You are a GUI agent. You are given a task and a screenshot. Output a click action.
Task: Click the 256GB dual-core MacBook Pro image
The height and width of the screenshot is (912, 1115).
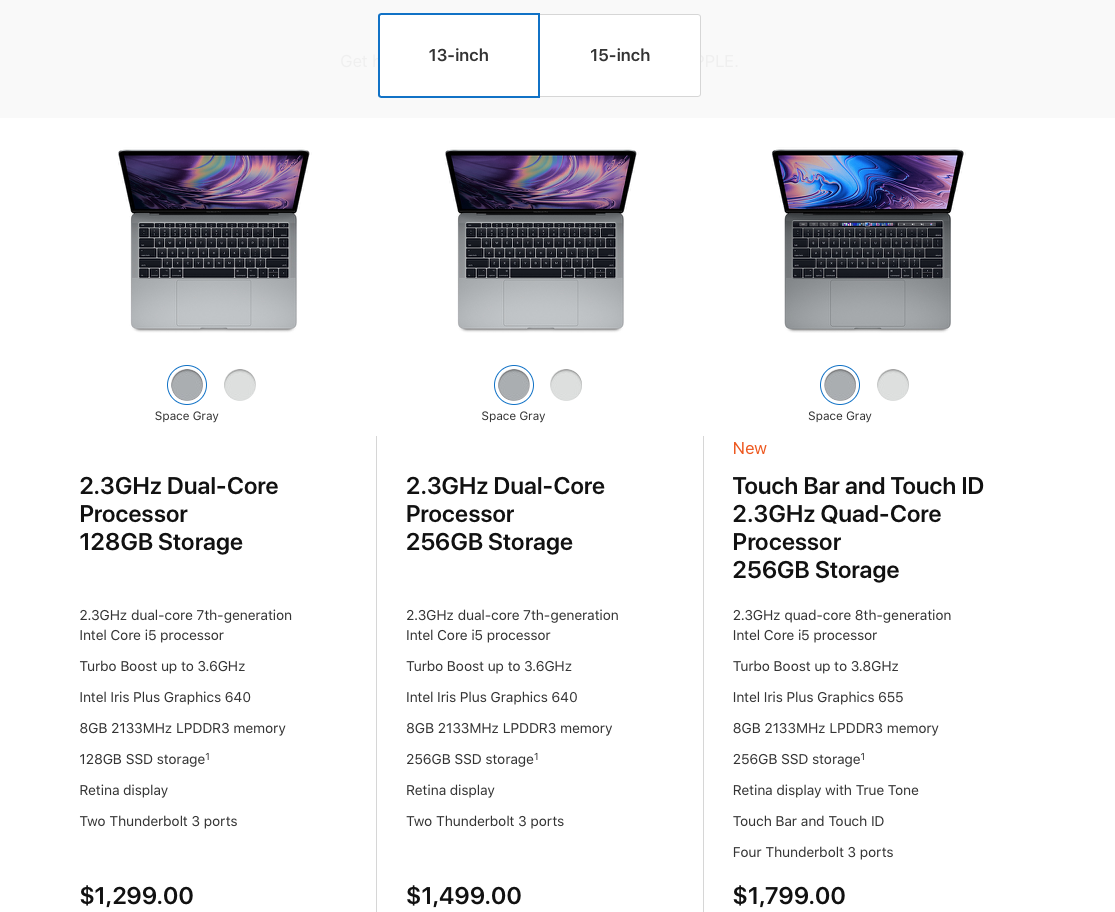[x=540, y=240]
